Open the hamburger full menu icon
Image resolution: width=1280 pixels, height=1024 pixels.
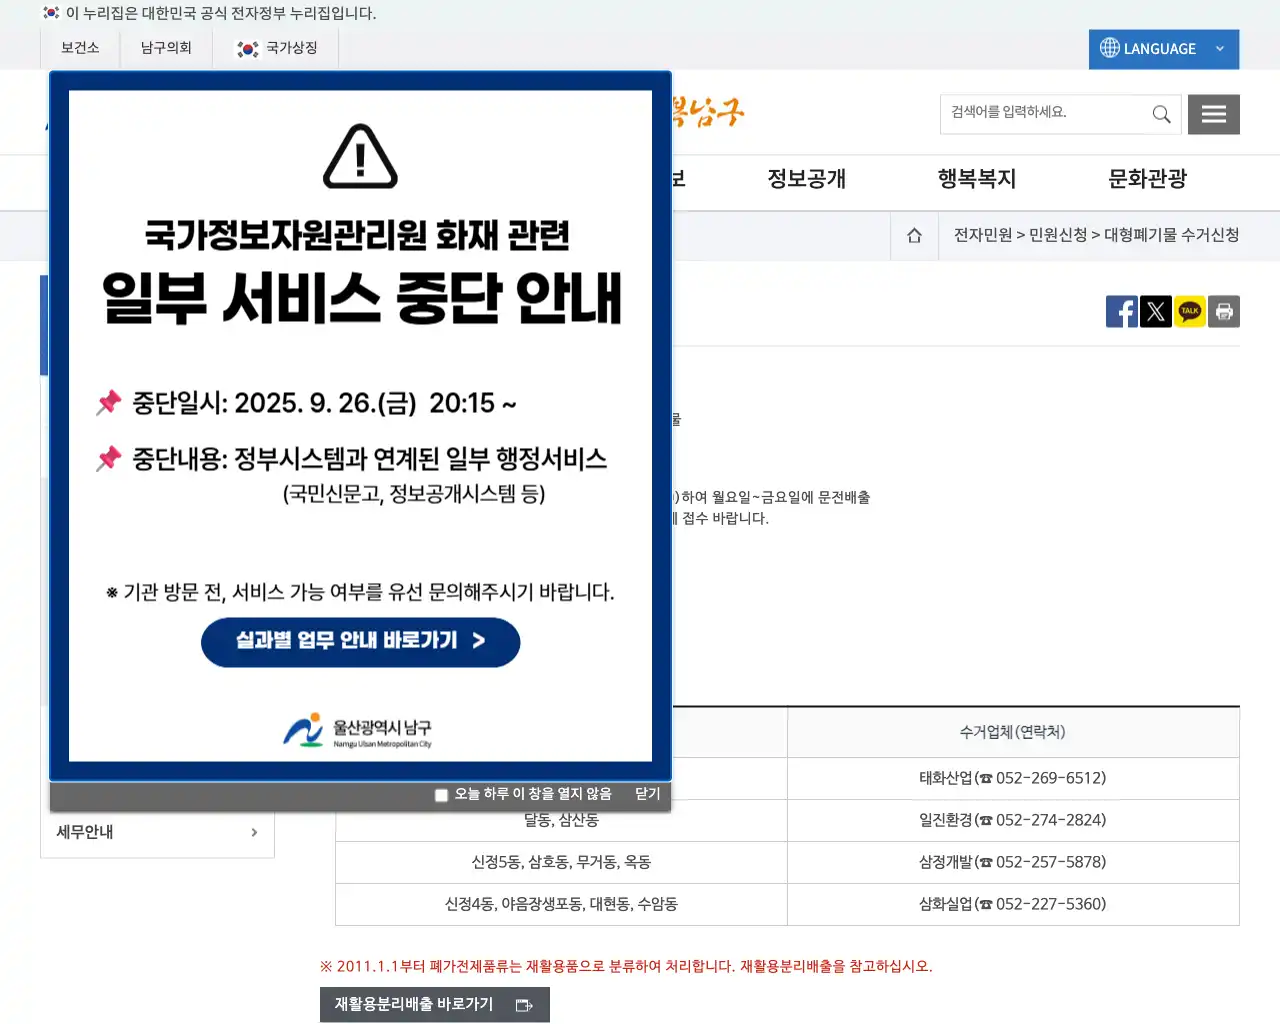pos(1214,114)
